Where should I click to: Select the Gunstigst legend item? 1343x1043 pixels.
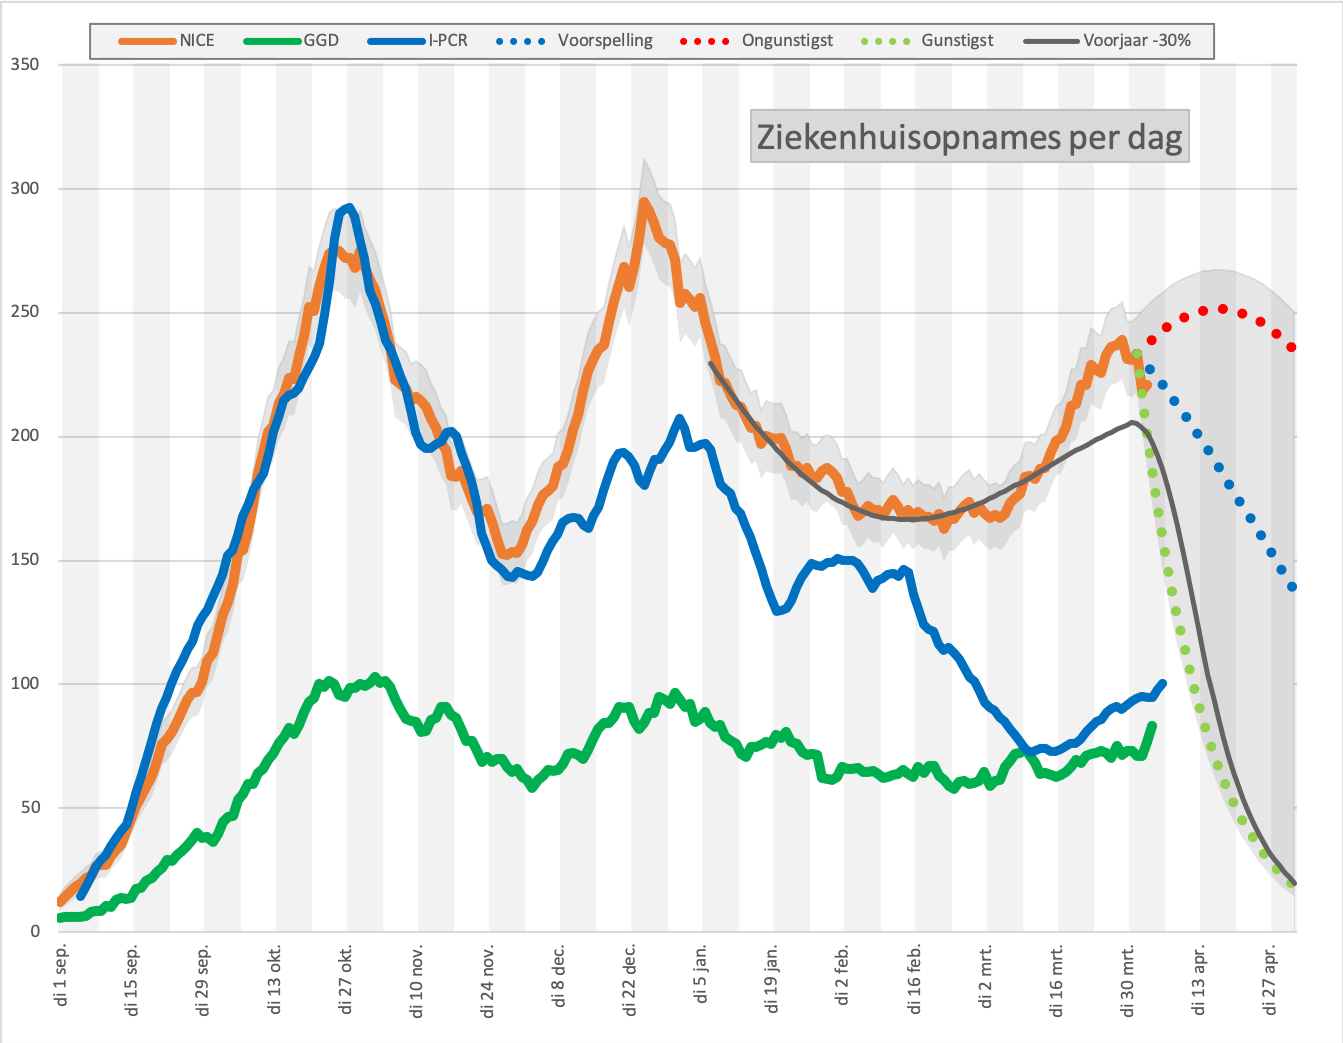point(927,41)
